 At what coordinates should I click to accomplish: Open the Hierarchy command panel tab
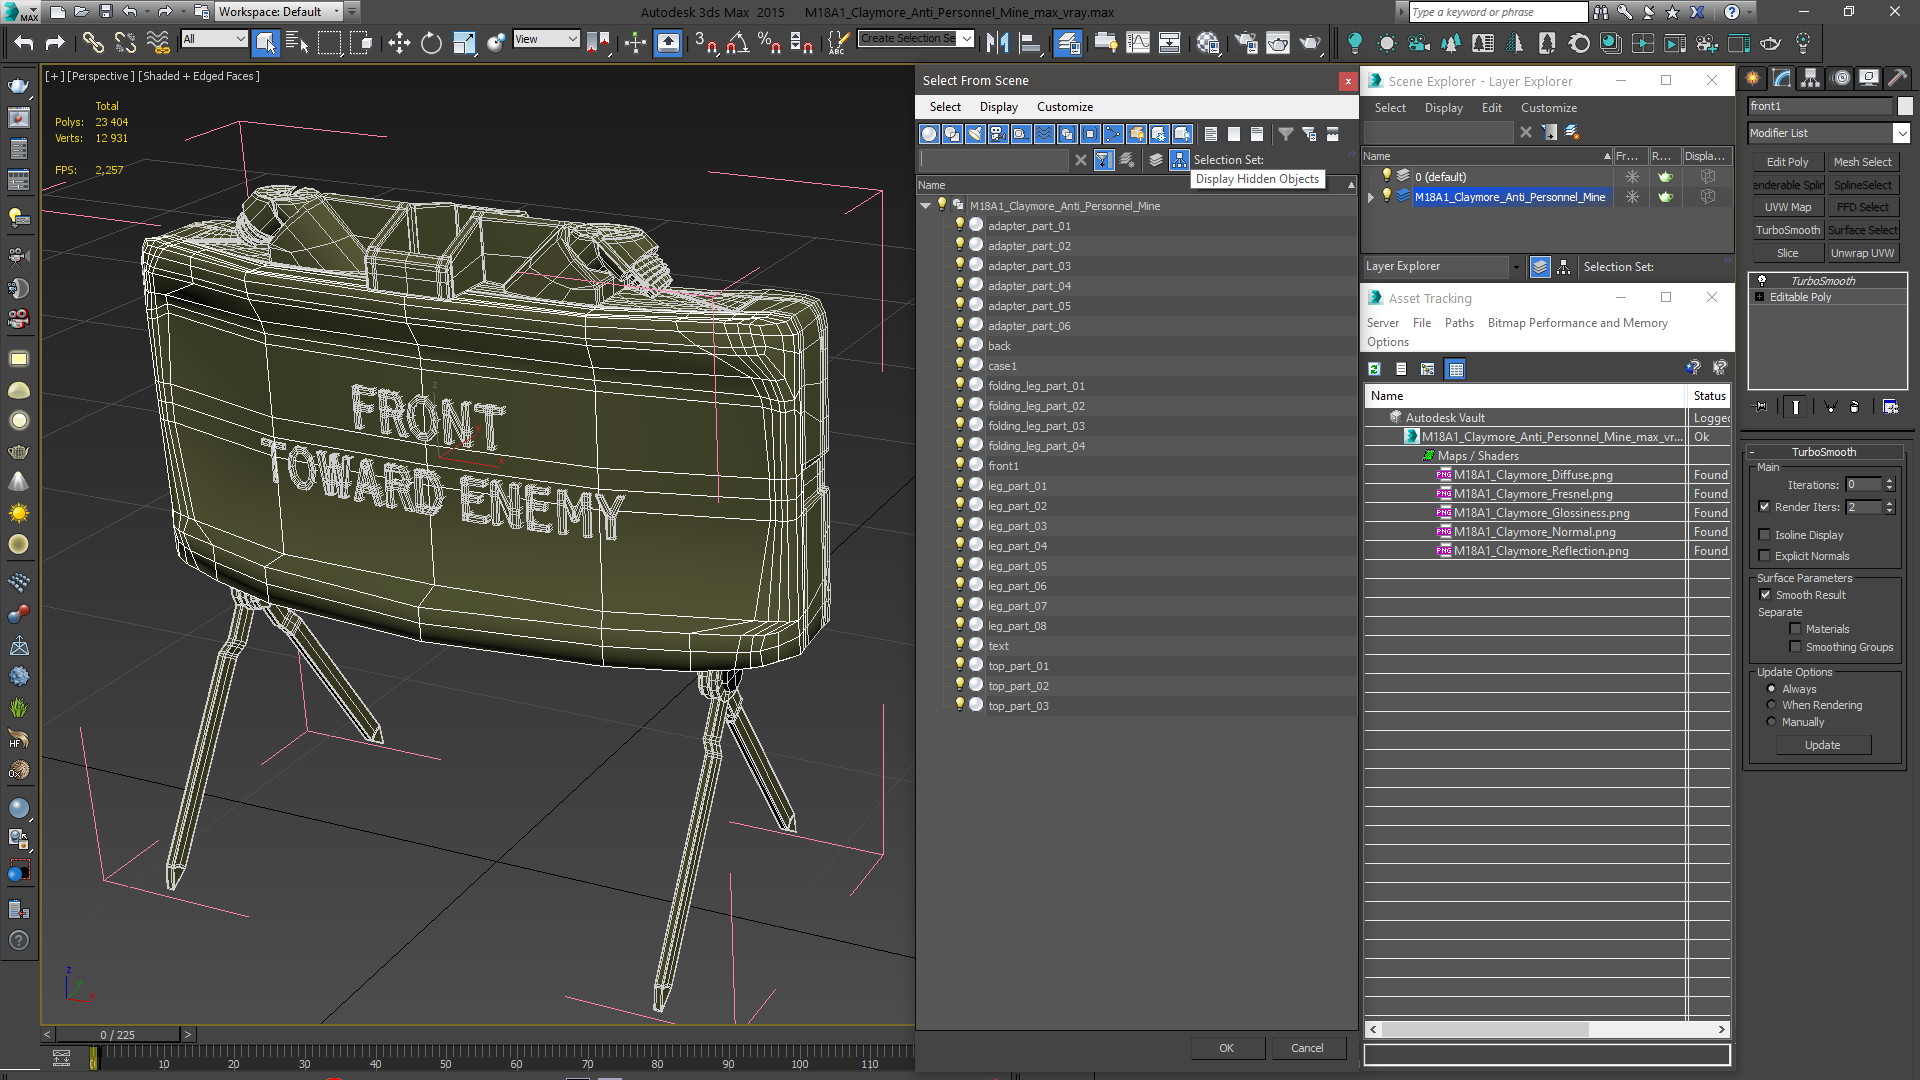point(1811,78)
